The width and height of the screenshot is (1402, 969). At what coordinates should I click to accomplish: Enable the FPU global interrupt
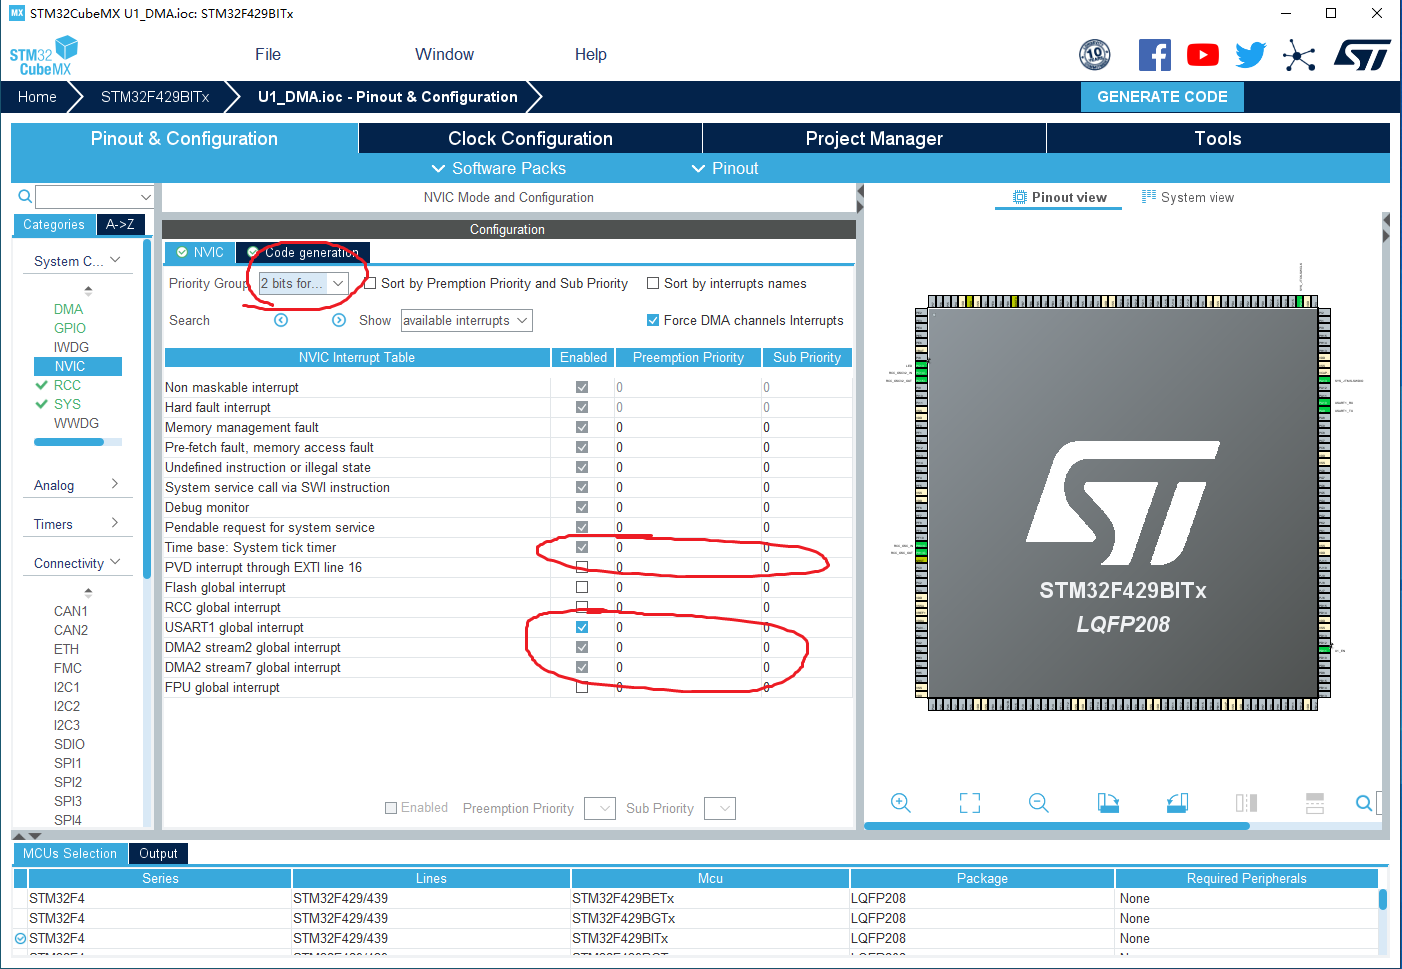pyautogui.click(x=581, y=687)
